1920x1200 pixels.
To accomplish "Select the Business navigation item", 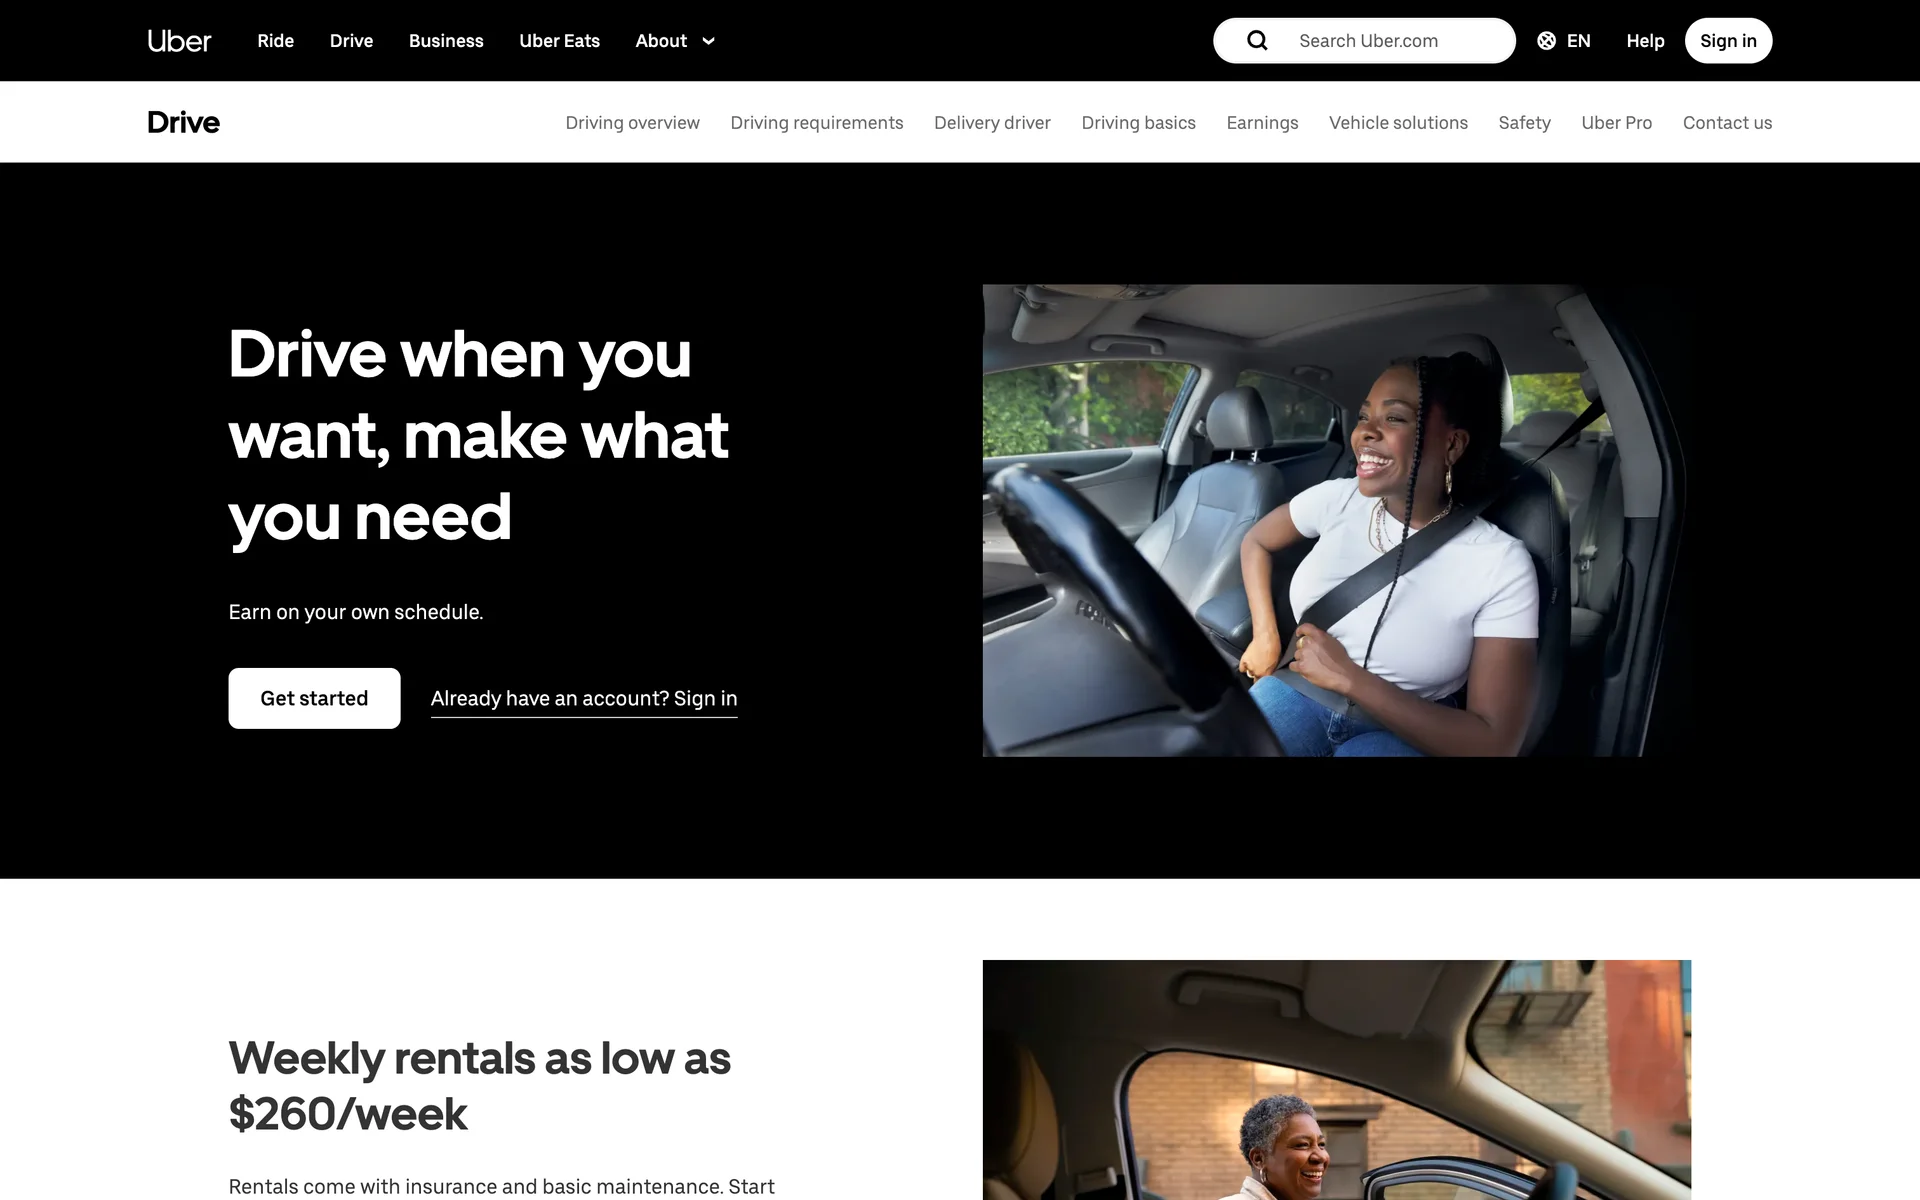I will [446, 41].
